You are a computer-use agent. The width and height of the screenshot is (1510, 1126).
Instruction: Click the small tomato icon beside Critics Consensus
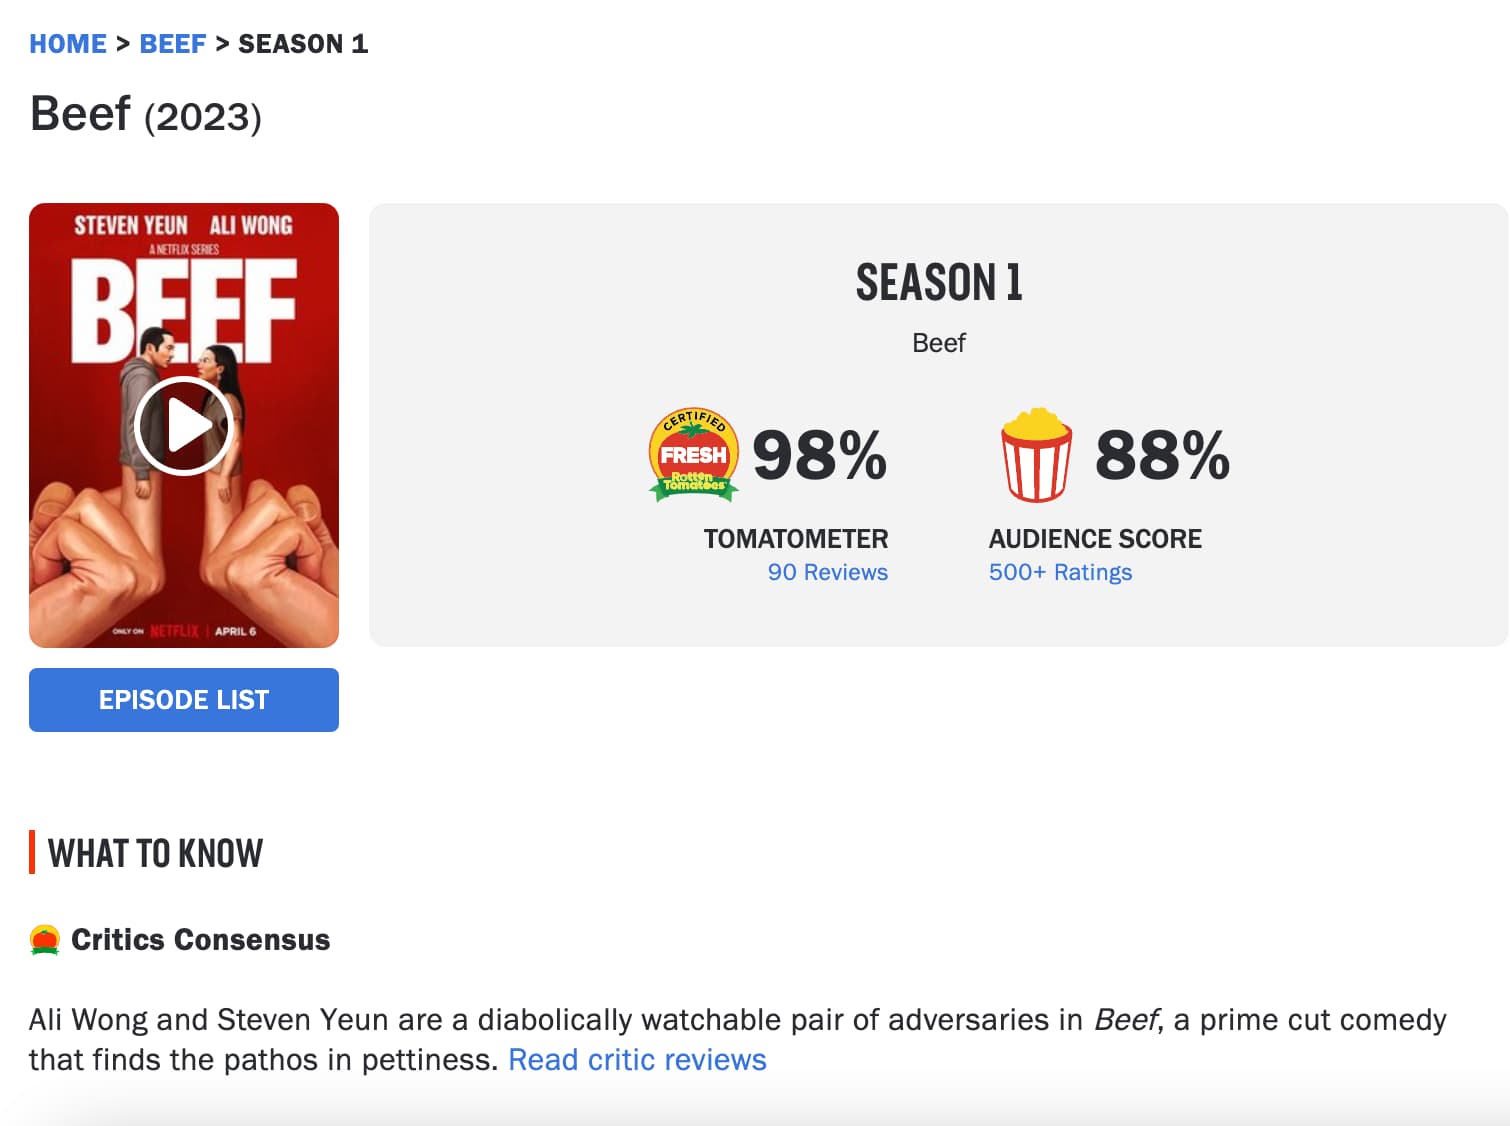coord(45,940)
